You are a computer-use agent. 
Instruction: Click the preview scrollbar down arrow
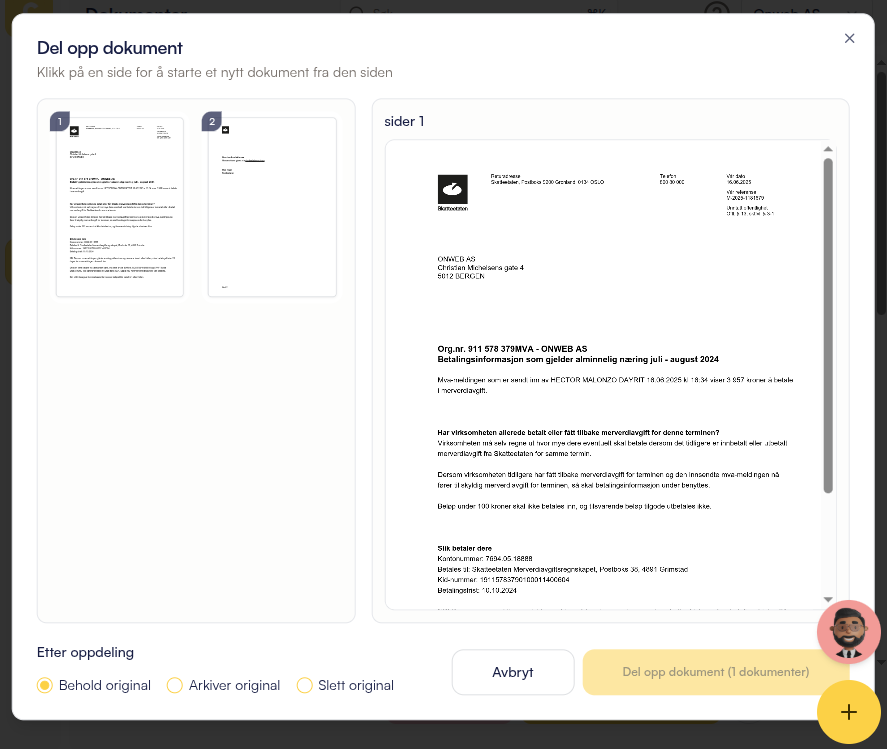(827, 599)
